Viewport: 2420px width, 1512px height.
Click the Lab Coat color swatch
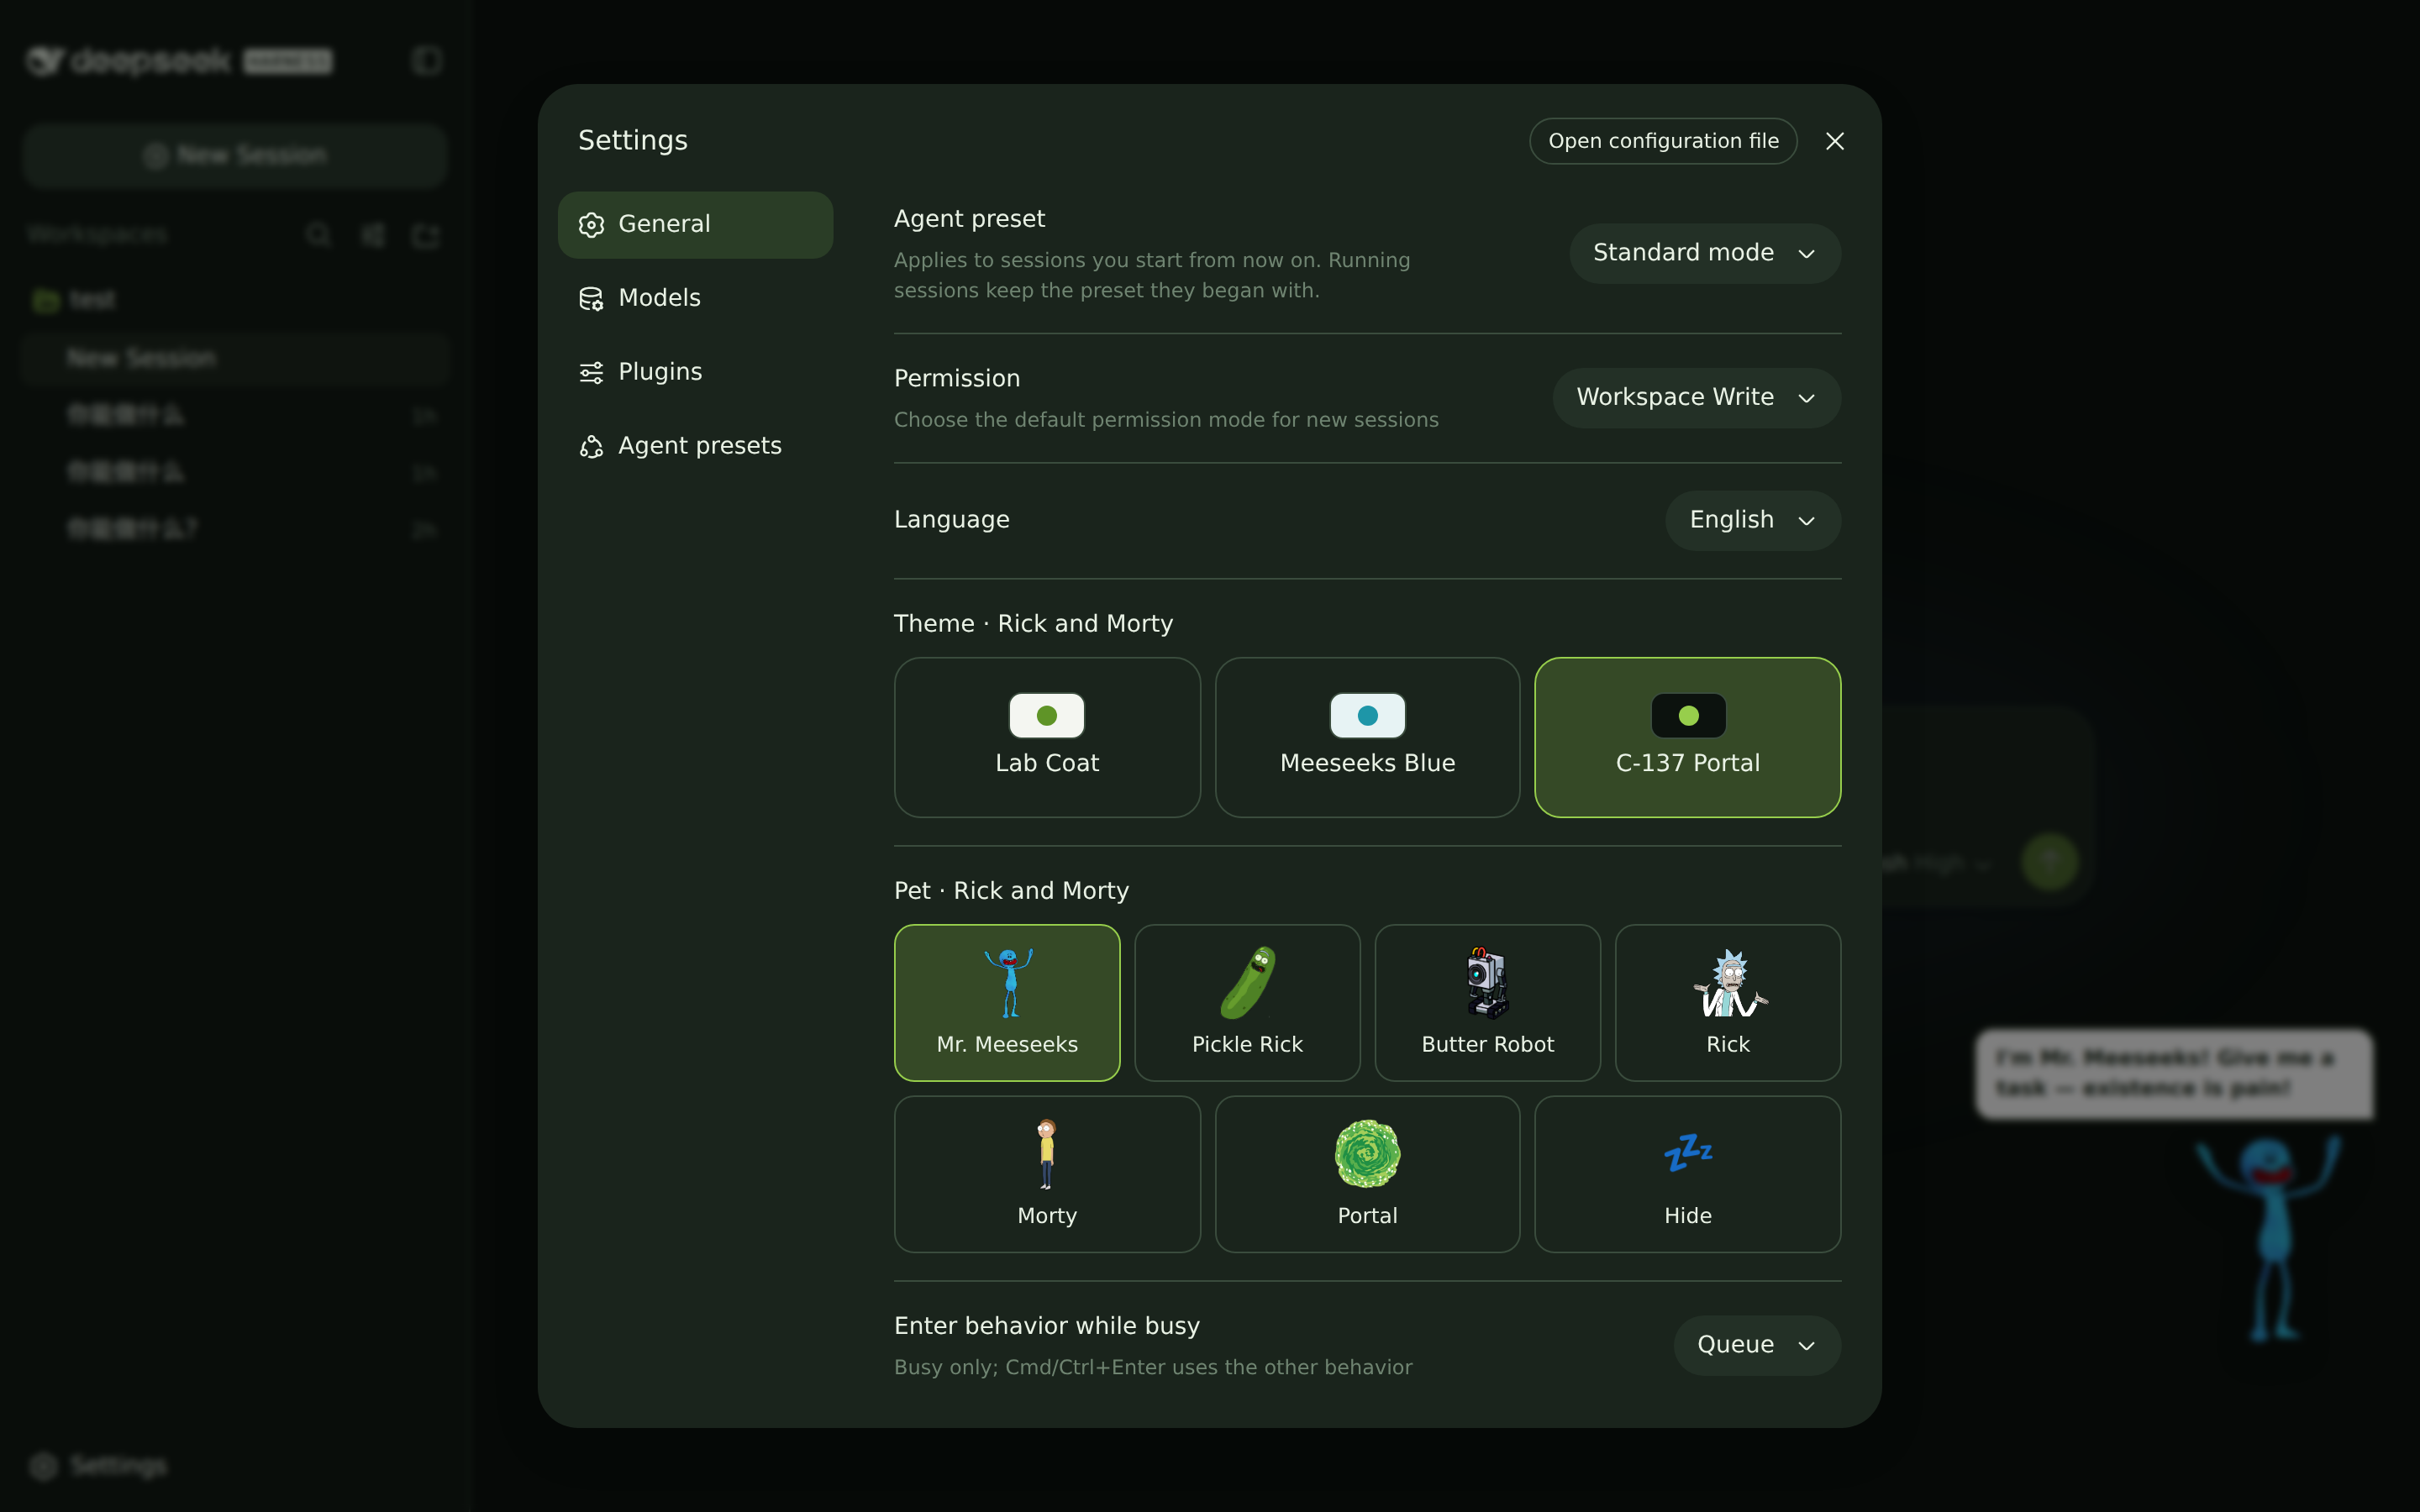click(1047, 715)
